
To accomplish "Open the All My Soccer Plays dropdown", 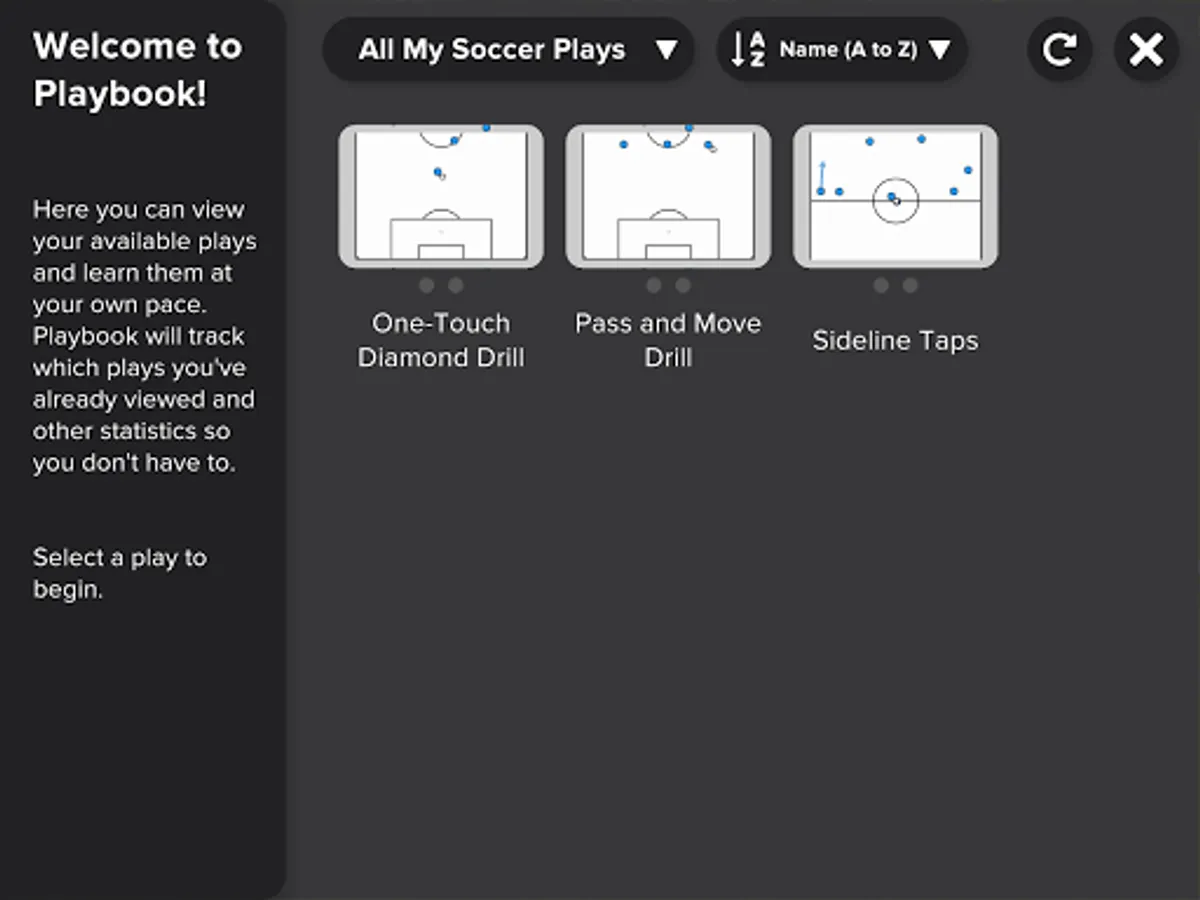I will pos(492,49).
